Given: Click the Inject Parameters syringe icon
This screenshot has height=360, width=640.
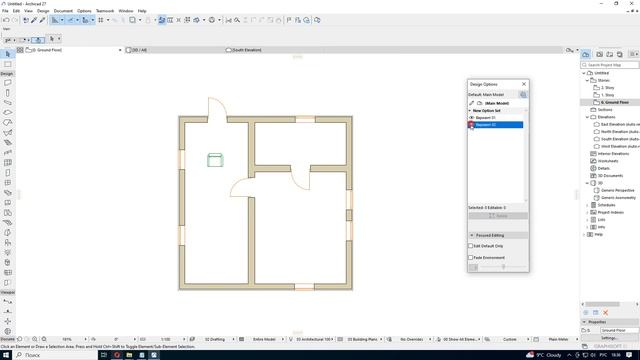Looking at the screenshot, I should 42,20.
